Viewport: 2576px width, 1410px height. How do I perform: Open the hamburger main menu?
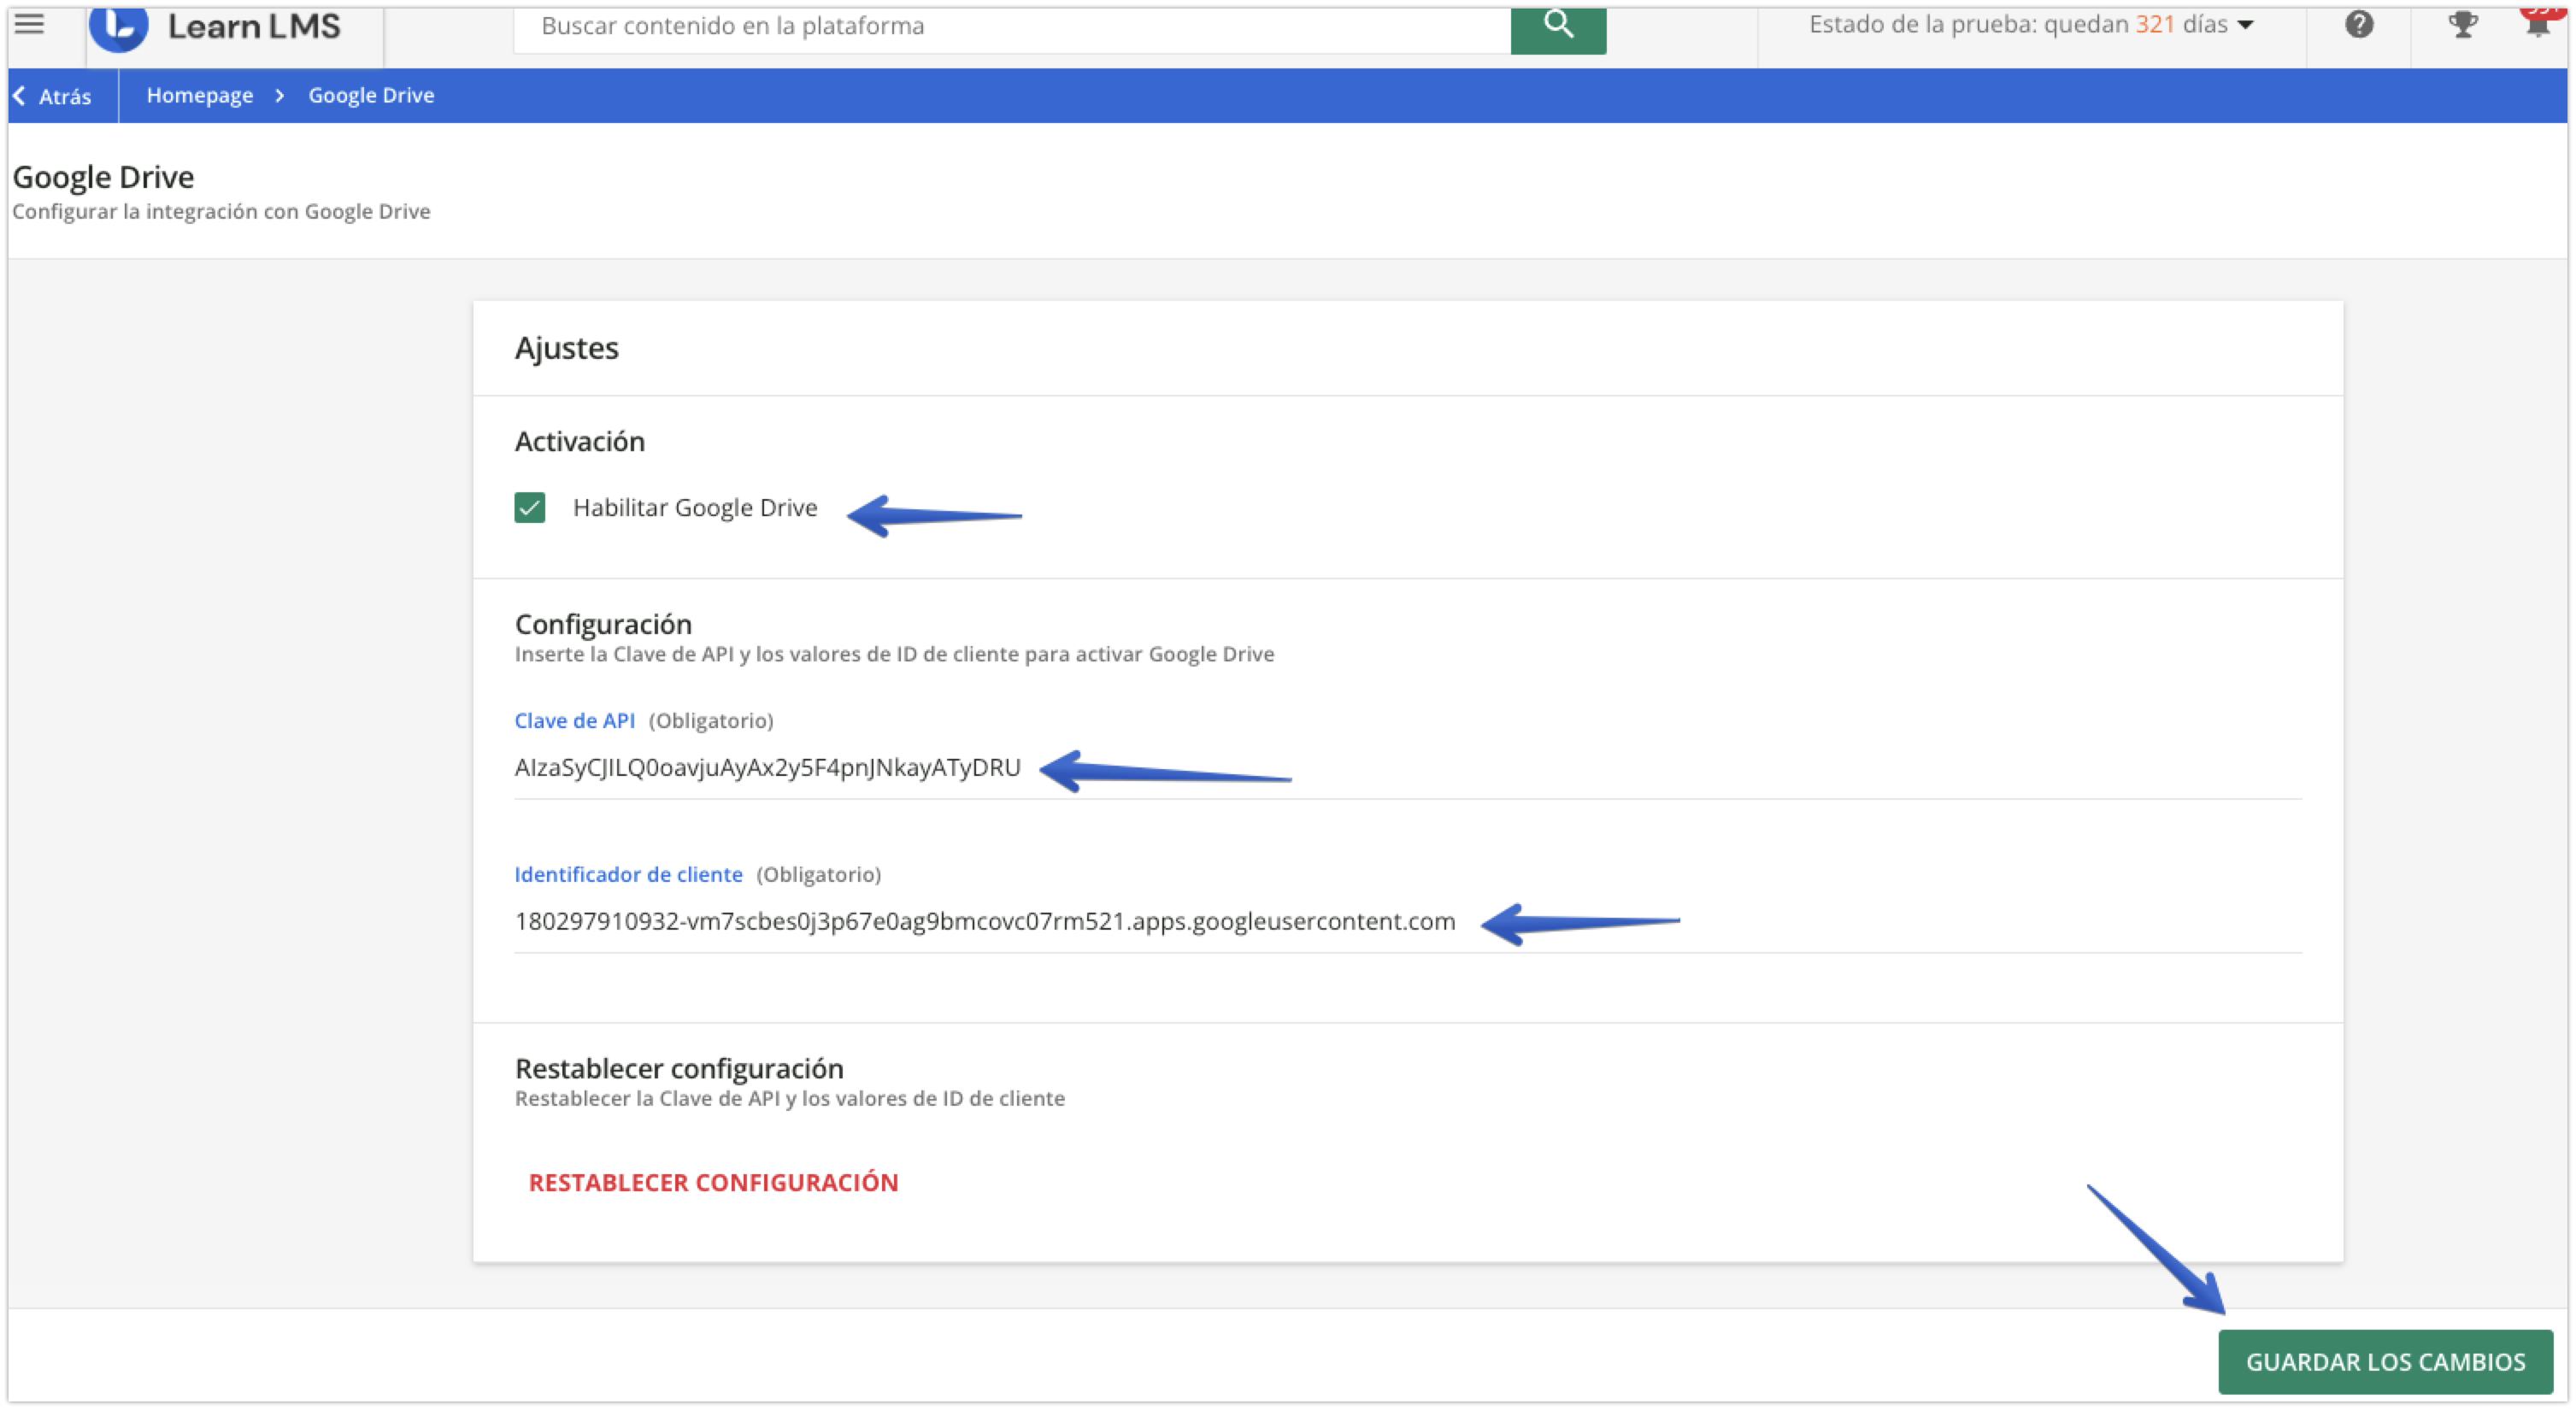(30, 24)
